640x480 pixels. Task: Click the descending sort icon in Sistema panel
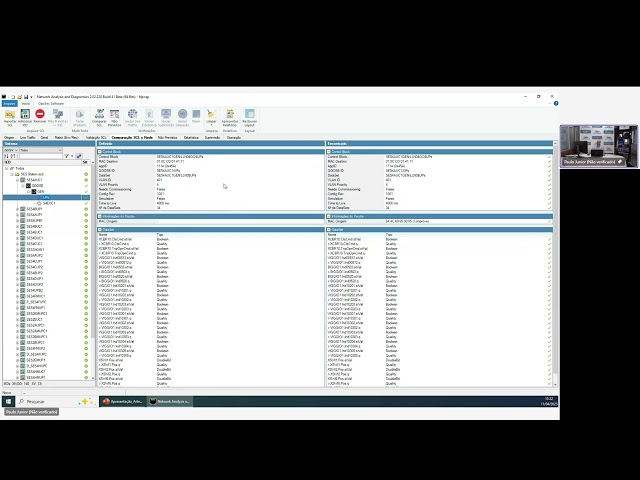tap(13, 156)
